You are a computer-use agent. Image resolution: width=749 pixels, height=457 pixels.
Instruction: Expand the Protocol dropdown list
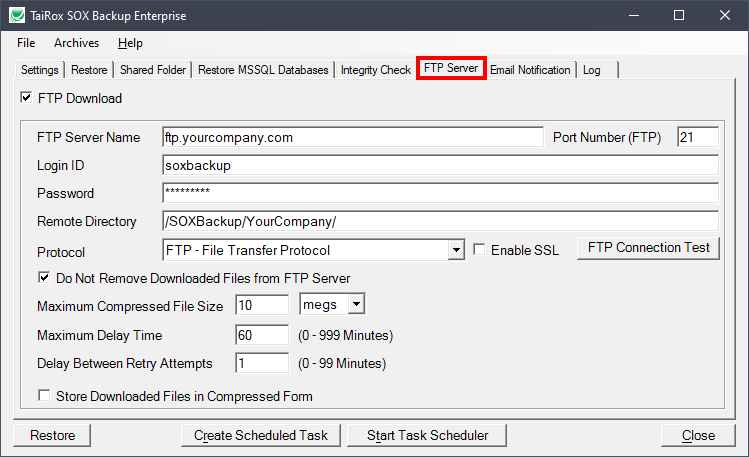(456, 250)
